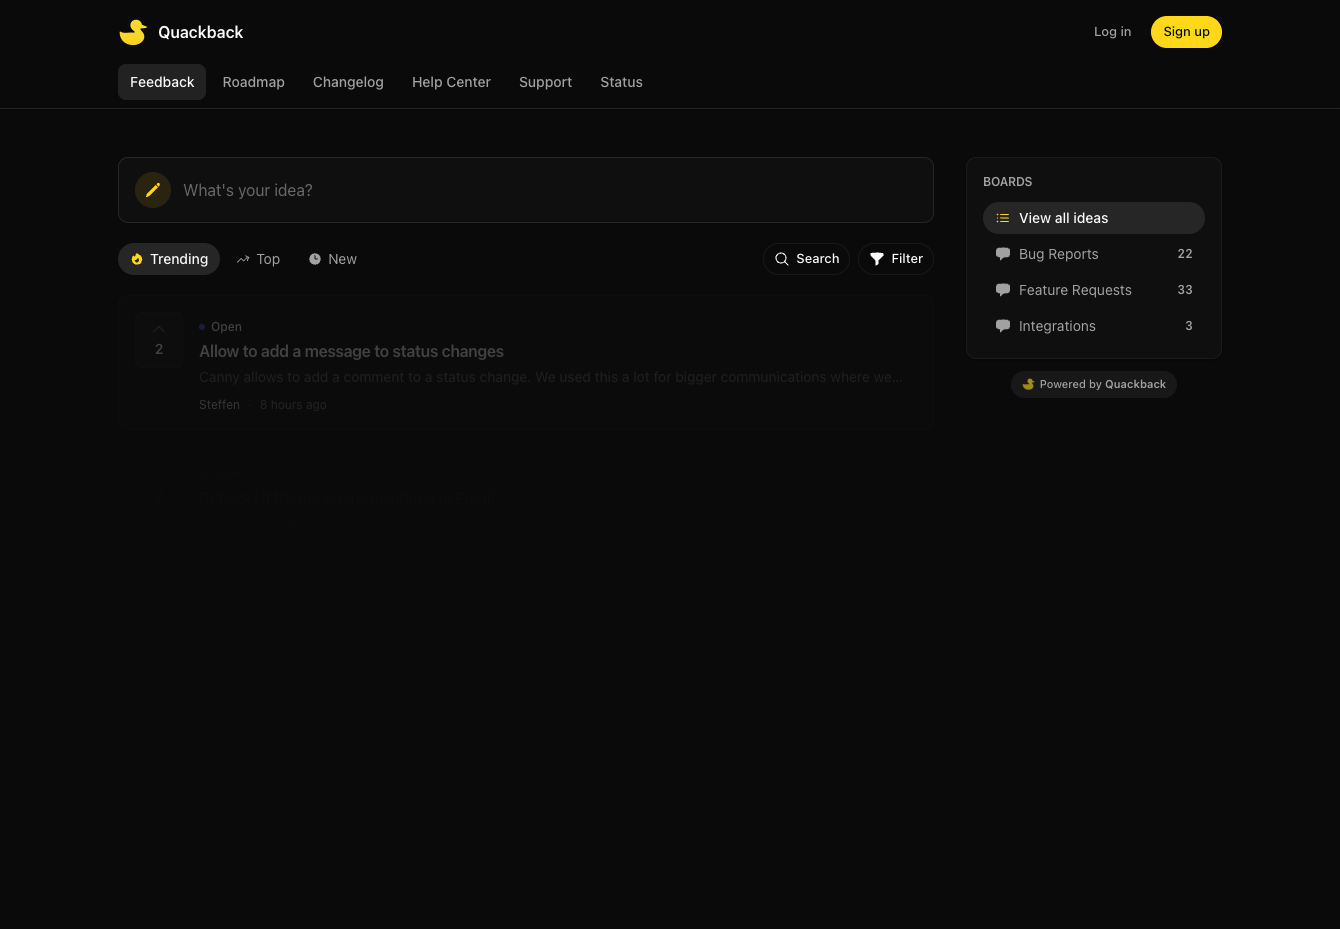Sort posts by New
The image size is (1340, 929).
tap(332, 259)
